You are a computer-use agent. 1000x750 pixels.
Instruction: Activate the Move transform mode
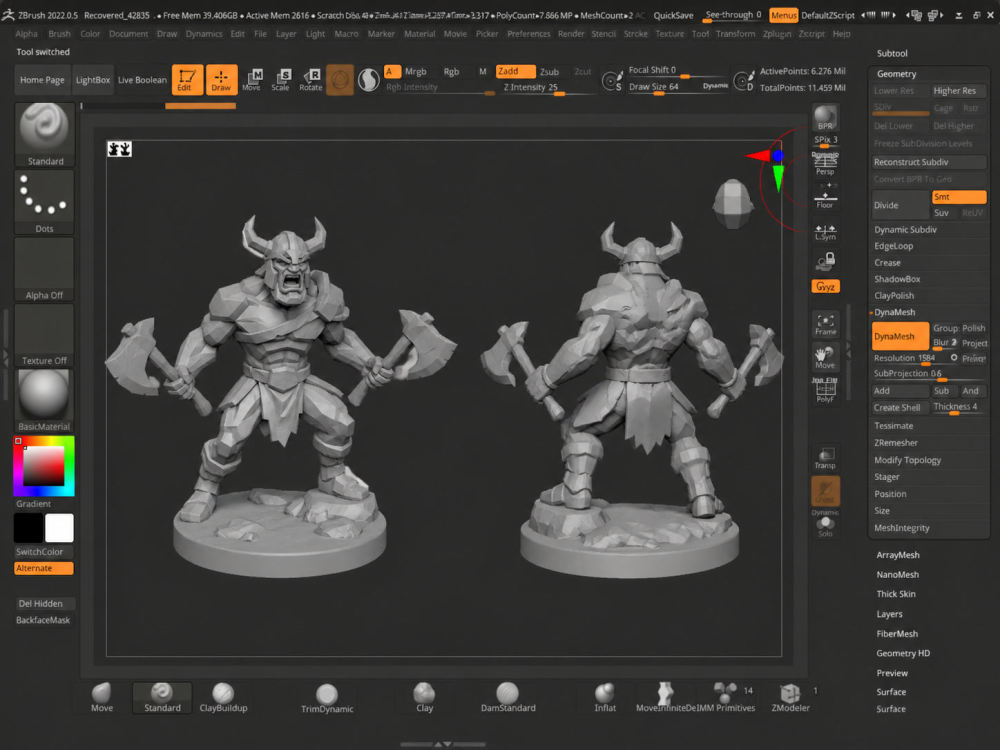tap(252, 80)
